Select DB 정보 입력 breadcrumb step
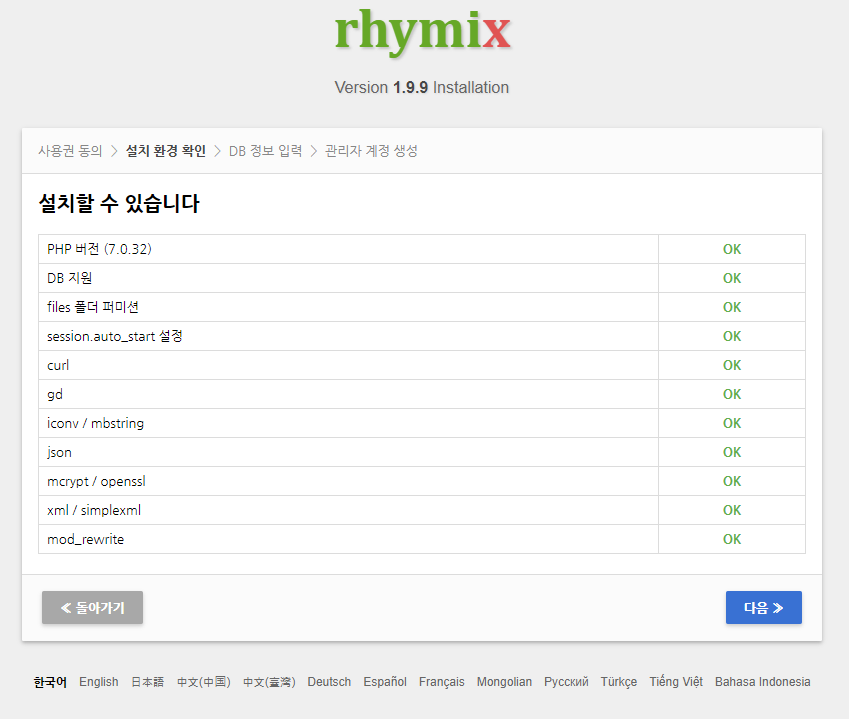 click(265, 151)
